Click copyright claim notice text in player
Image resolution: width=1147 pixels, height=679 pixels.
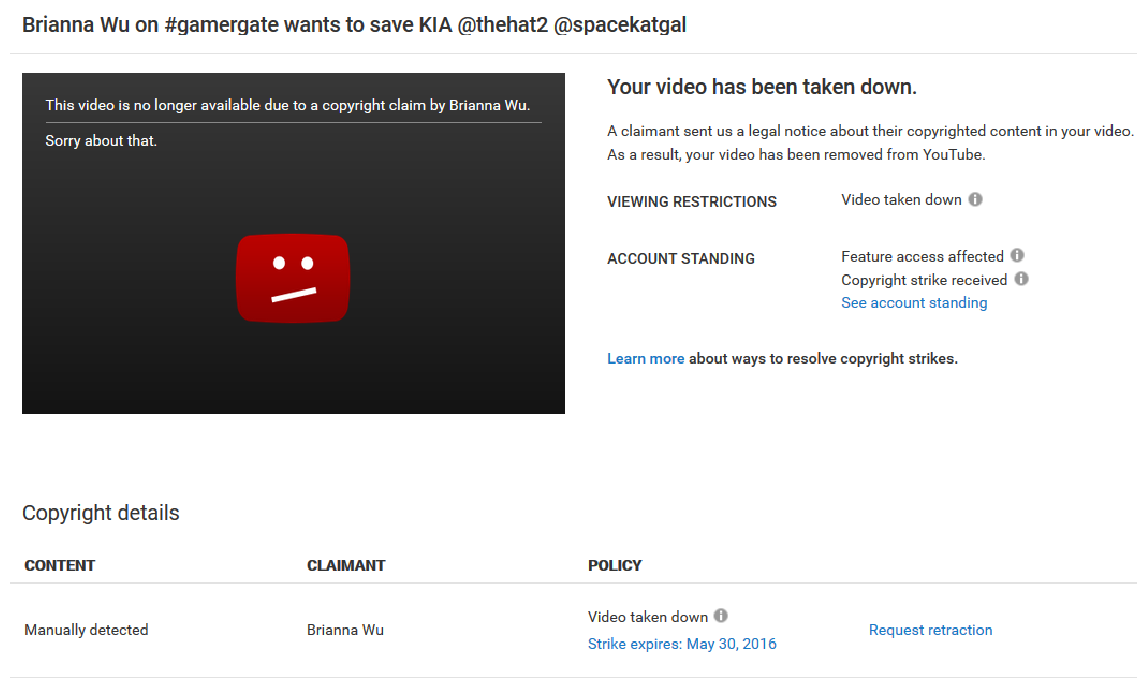(x=287, y=105)
